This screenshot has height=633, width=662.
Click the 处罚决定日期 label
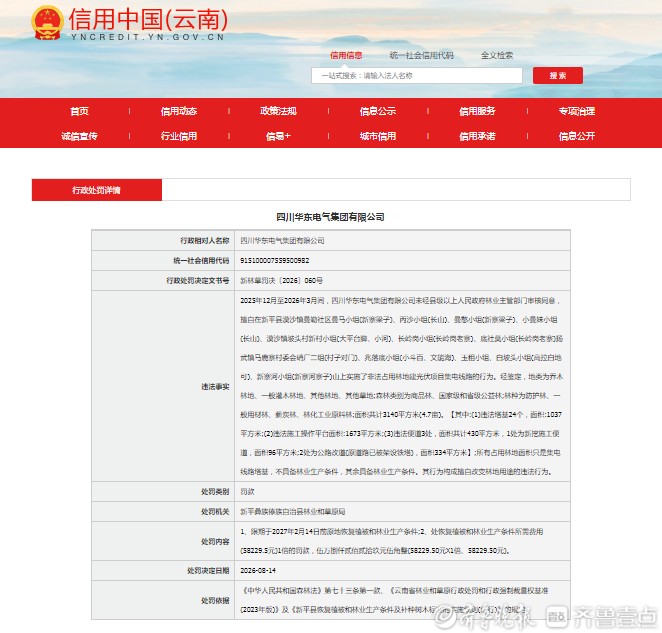[208, 571]
